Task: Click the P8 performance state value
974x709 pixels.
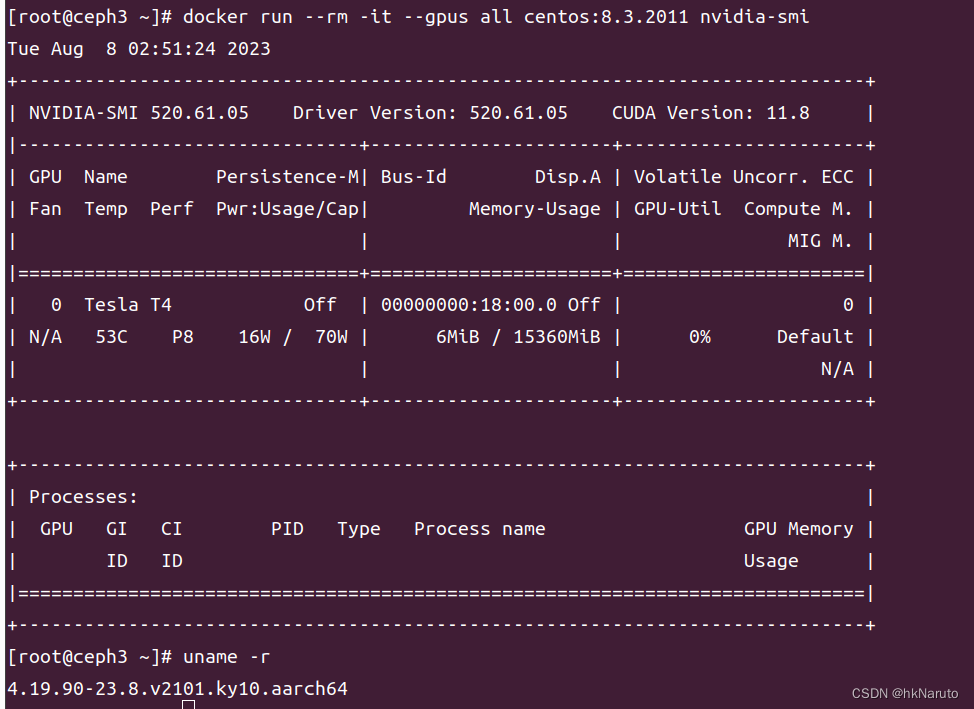Action: [182, 336]
